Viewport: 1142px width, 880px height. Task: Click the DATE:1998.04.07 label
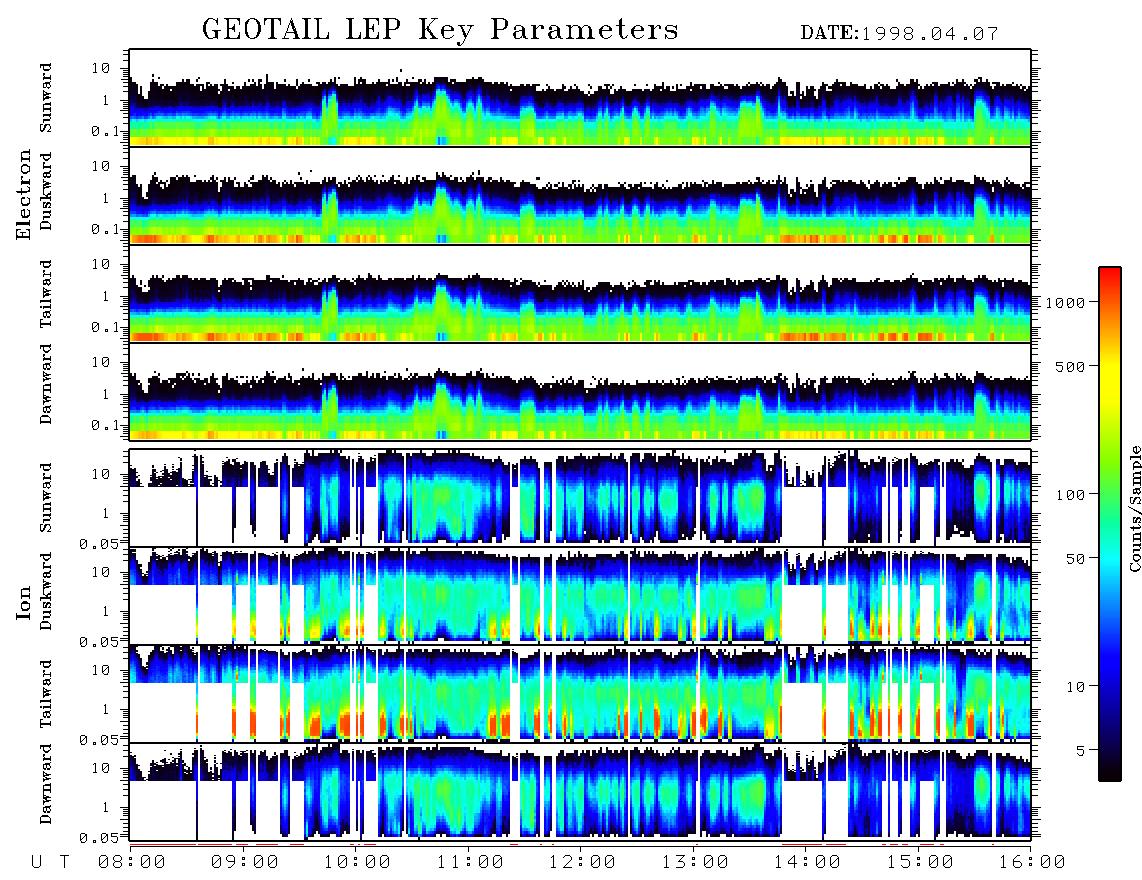[x=899, y=33]
